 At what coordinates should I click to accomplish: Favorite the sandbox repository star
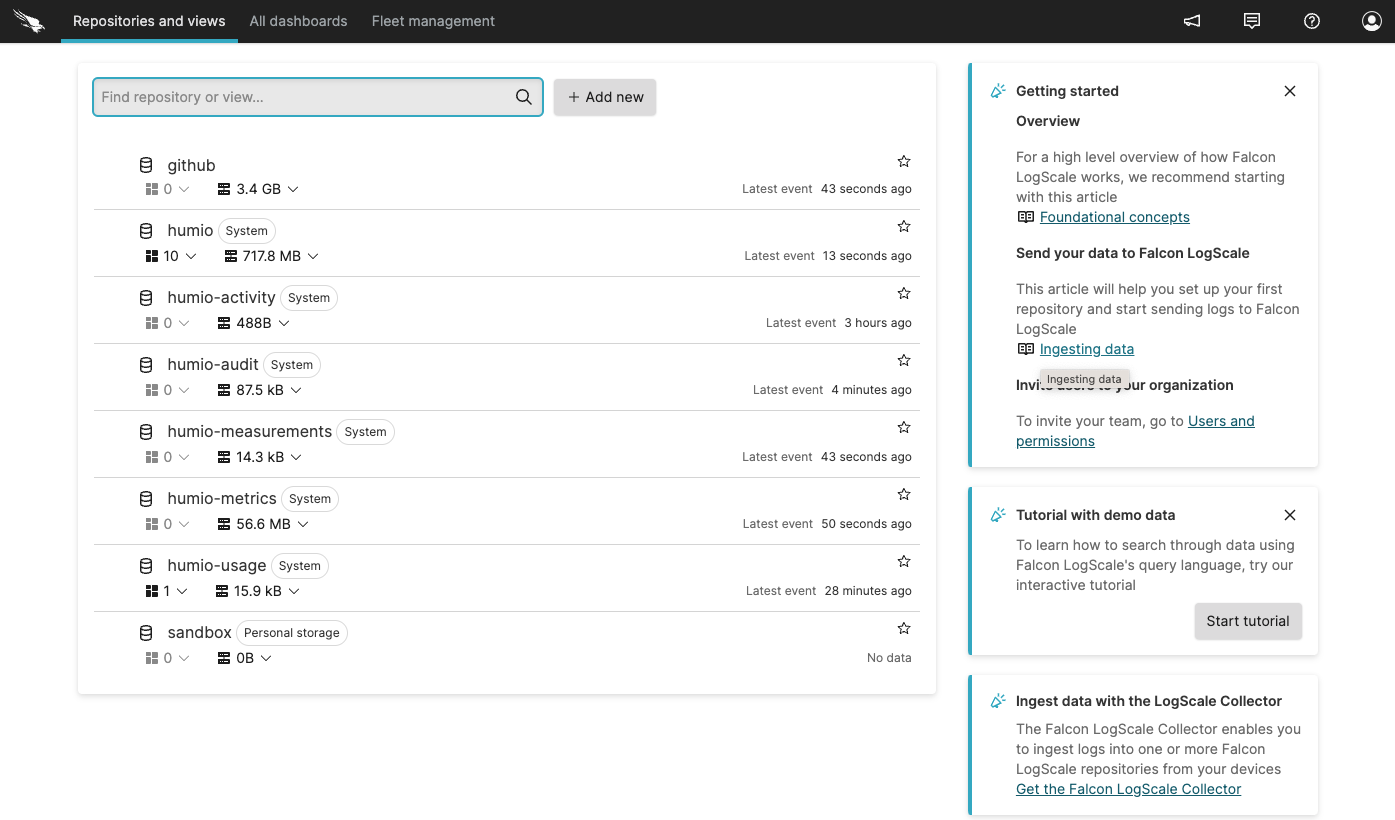903,627
